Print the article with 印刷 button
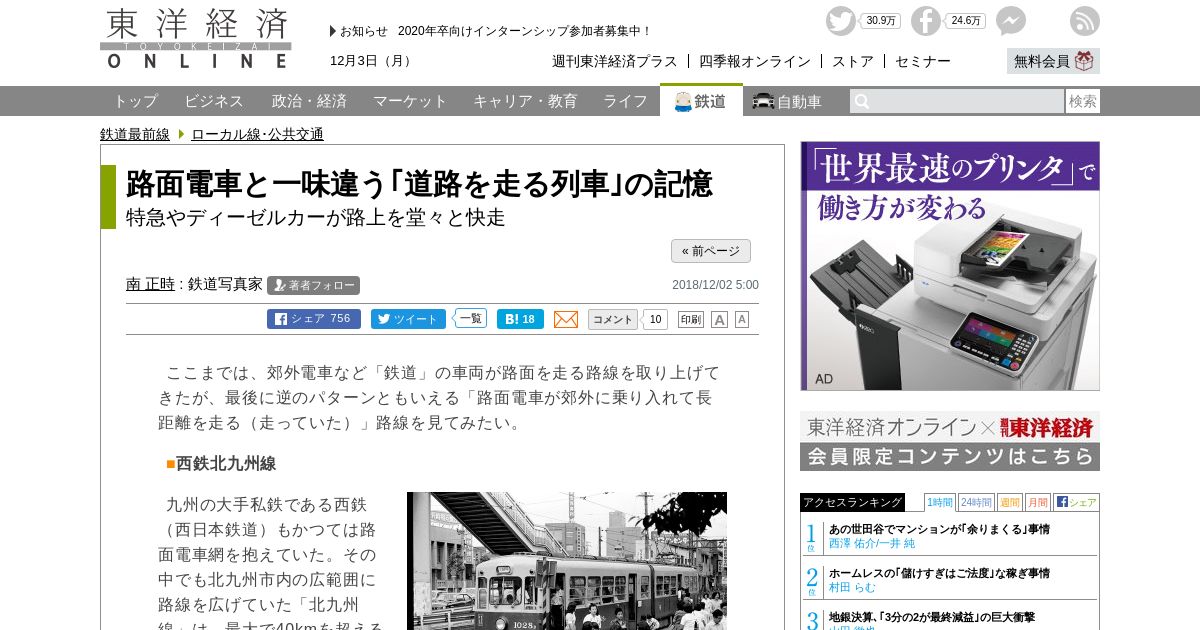Image resolution: width=1200 pixels, height=630 pixels. (x=691, y=319)
